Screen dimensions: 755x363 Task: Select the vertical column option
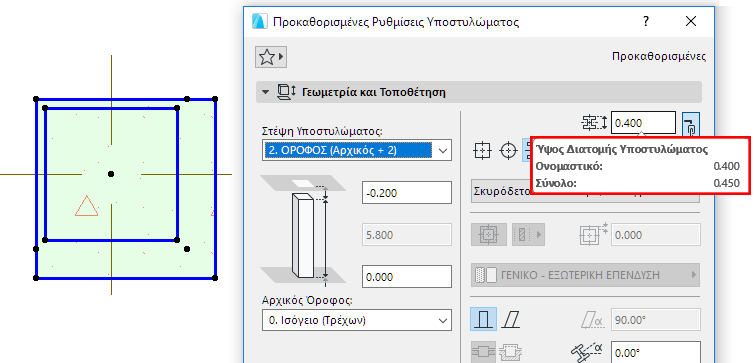pyautogui.click(x=483, y=319)
